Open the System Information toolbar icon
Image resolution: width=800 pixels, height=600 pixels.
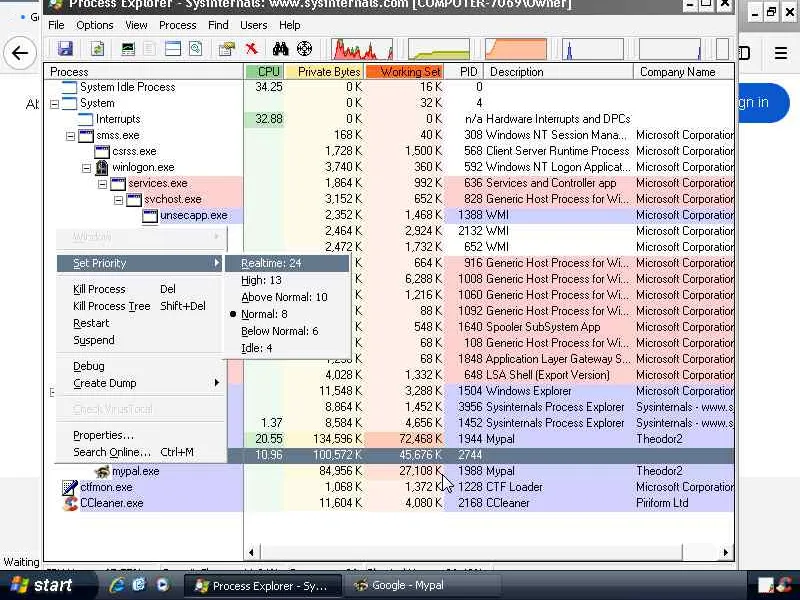[128, 49]
